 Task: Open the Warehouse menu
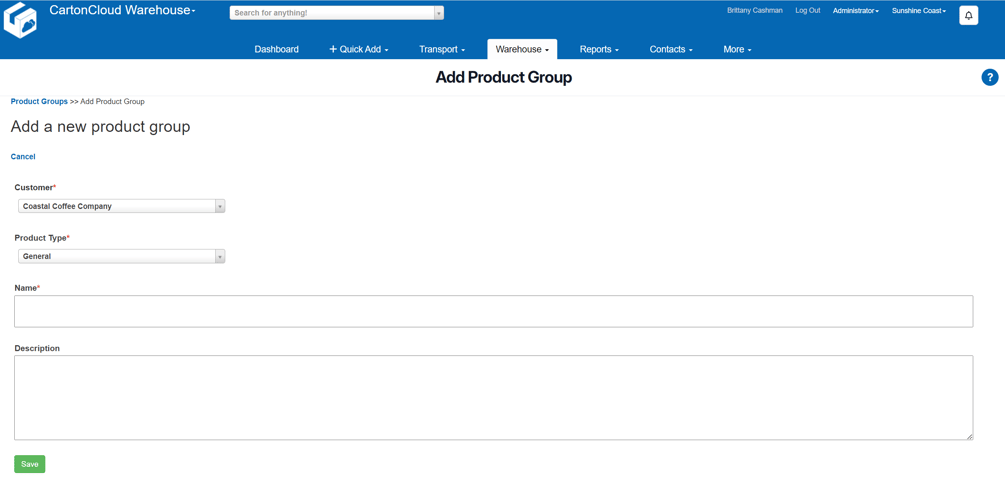point(522,49)
